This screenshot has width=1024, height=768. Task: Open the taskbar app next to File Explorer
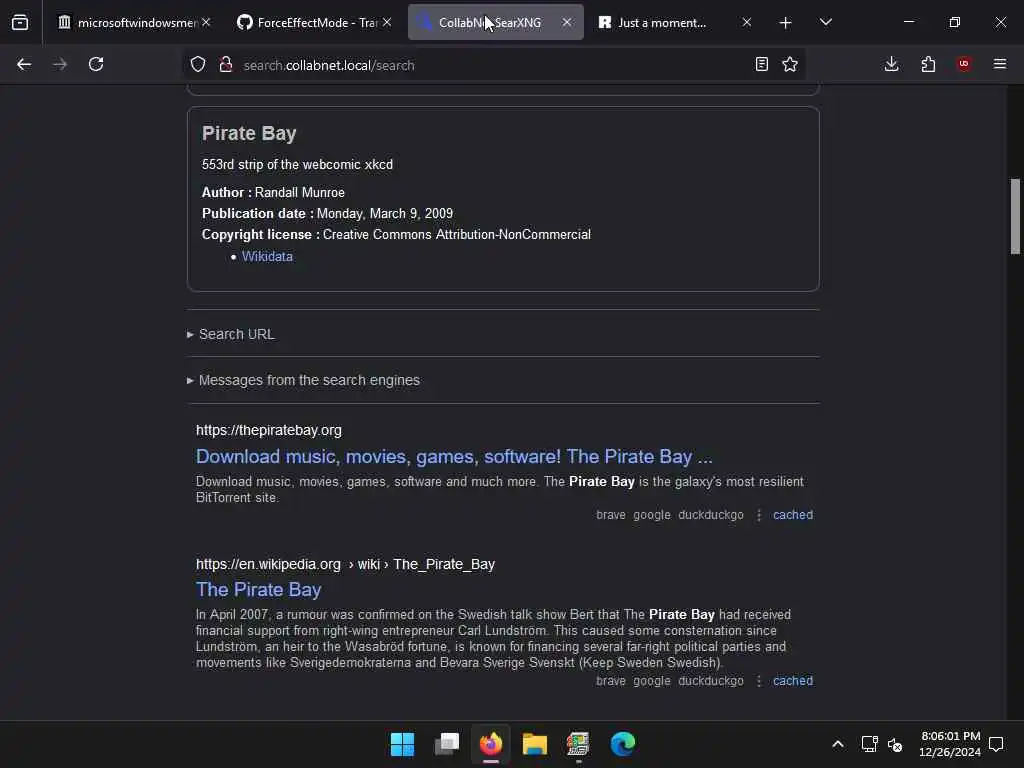click(579, 744)
